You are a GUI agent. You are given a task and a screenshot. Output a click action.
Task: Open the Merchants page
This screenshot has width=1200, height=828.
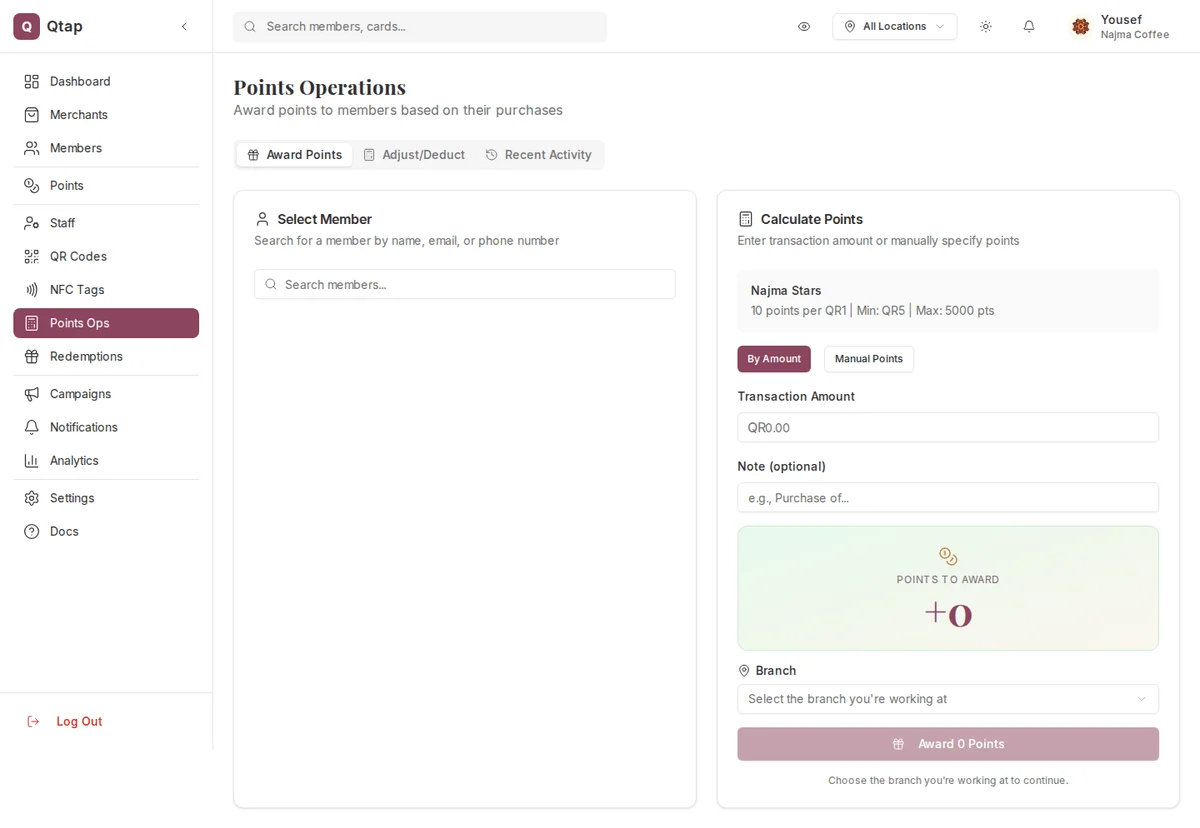(106, 115)
